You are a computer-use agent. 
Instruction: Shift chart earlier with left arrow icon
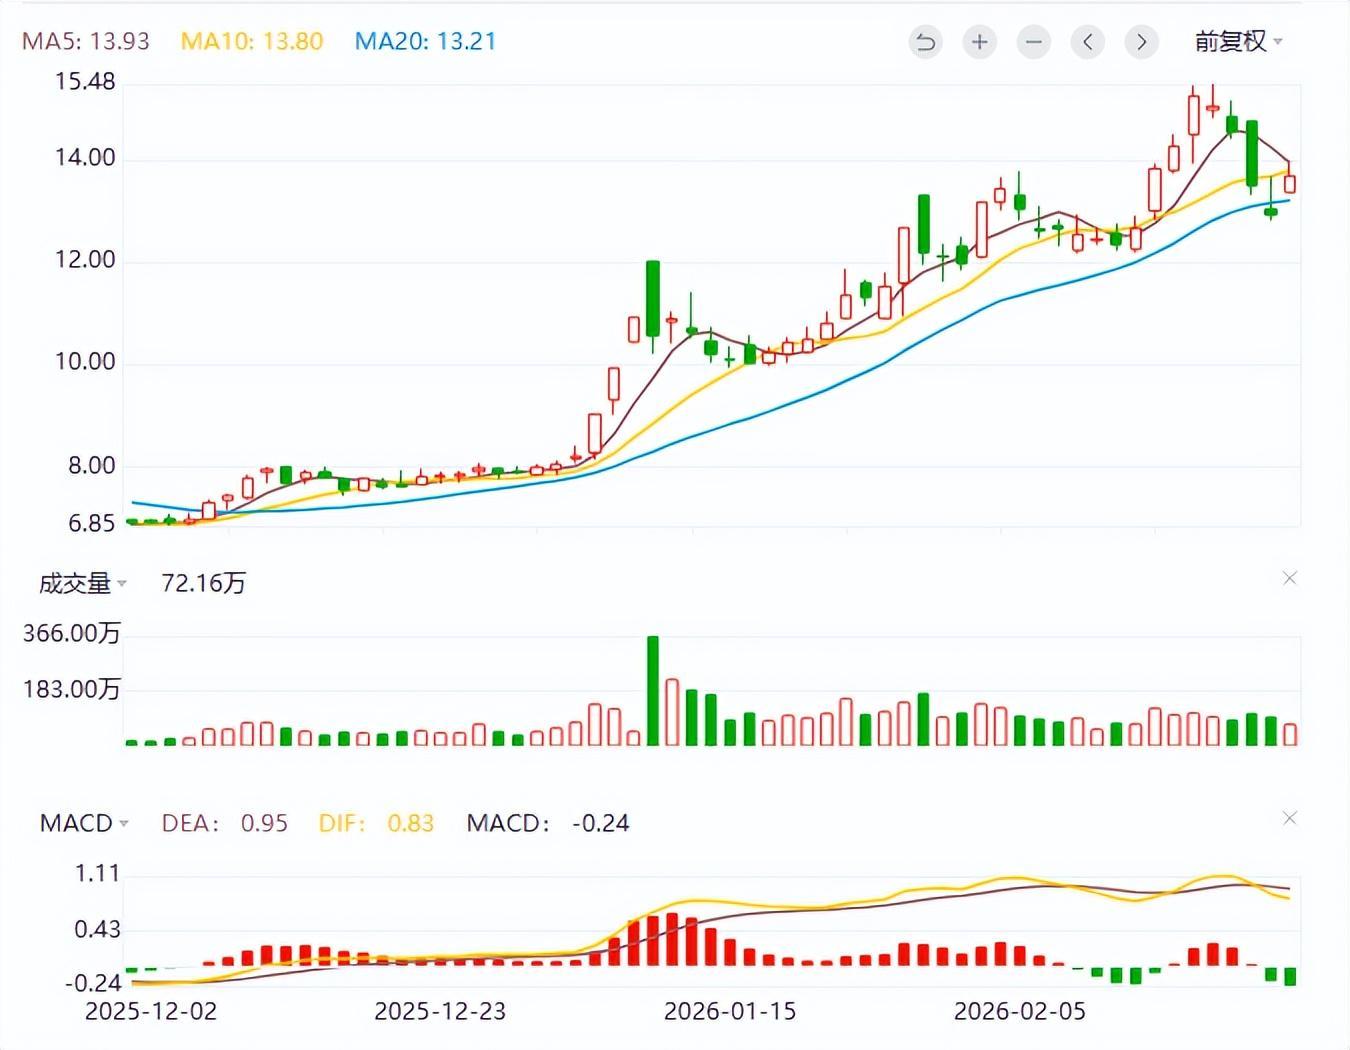tap(1088, 42)
